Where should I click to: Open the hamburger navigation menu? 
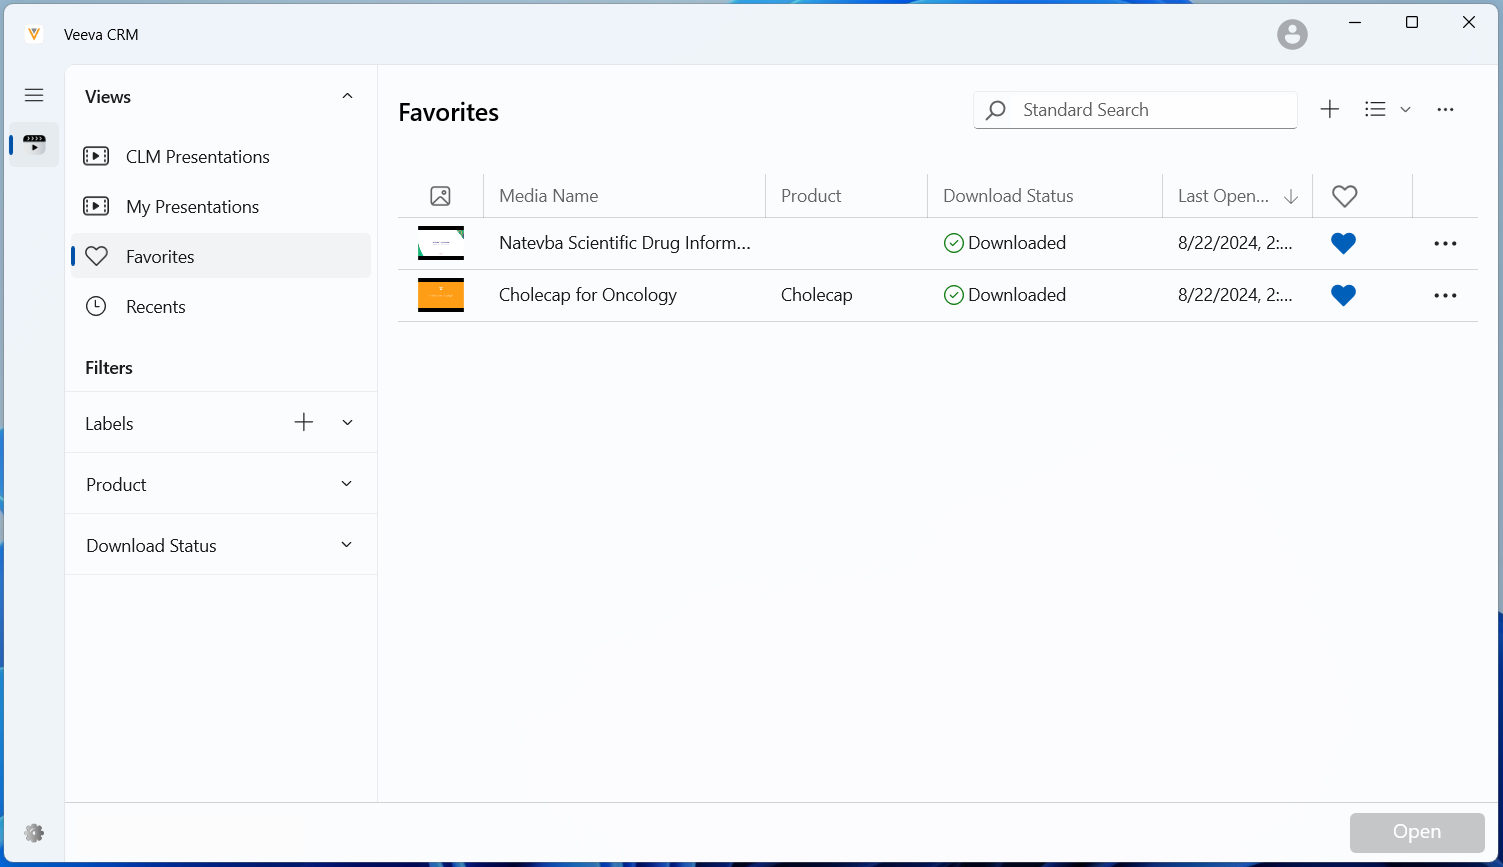[x=34, y=95]
